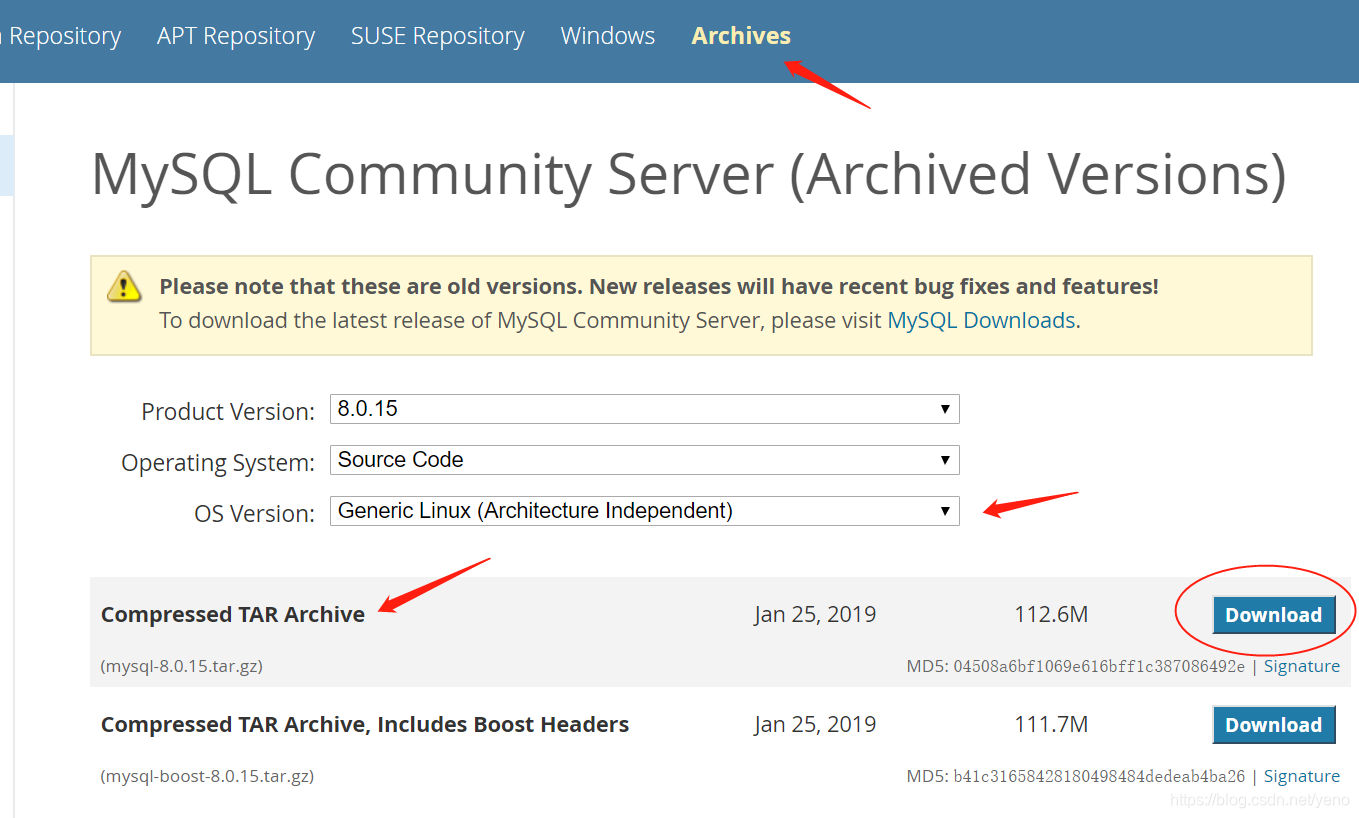Open the Operating System dropdown
This screenshot has width=1359, height=818.
tap(645, 460)
